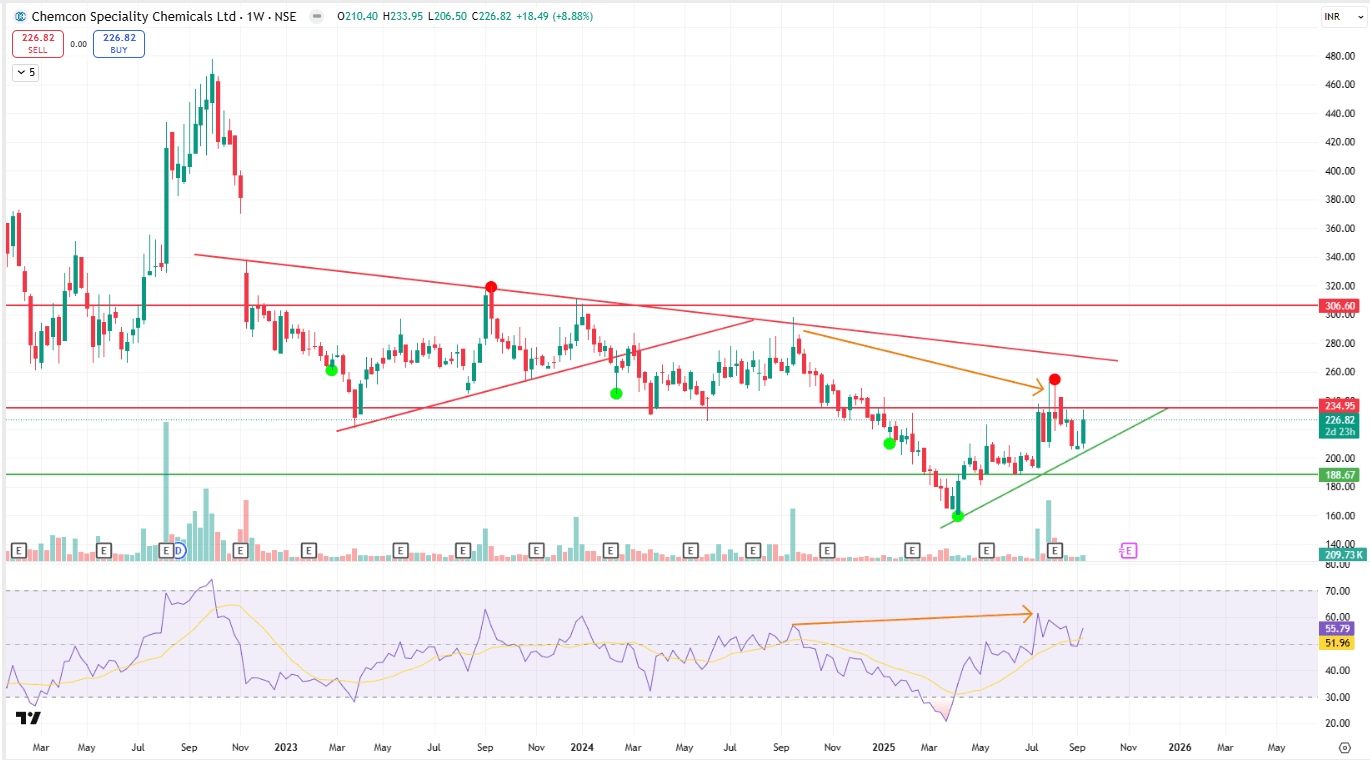Click the 2026 label on the time axis
This screenshot has width=1370, height=760.
(1180, 746)
